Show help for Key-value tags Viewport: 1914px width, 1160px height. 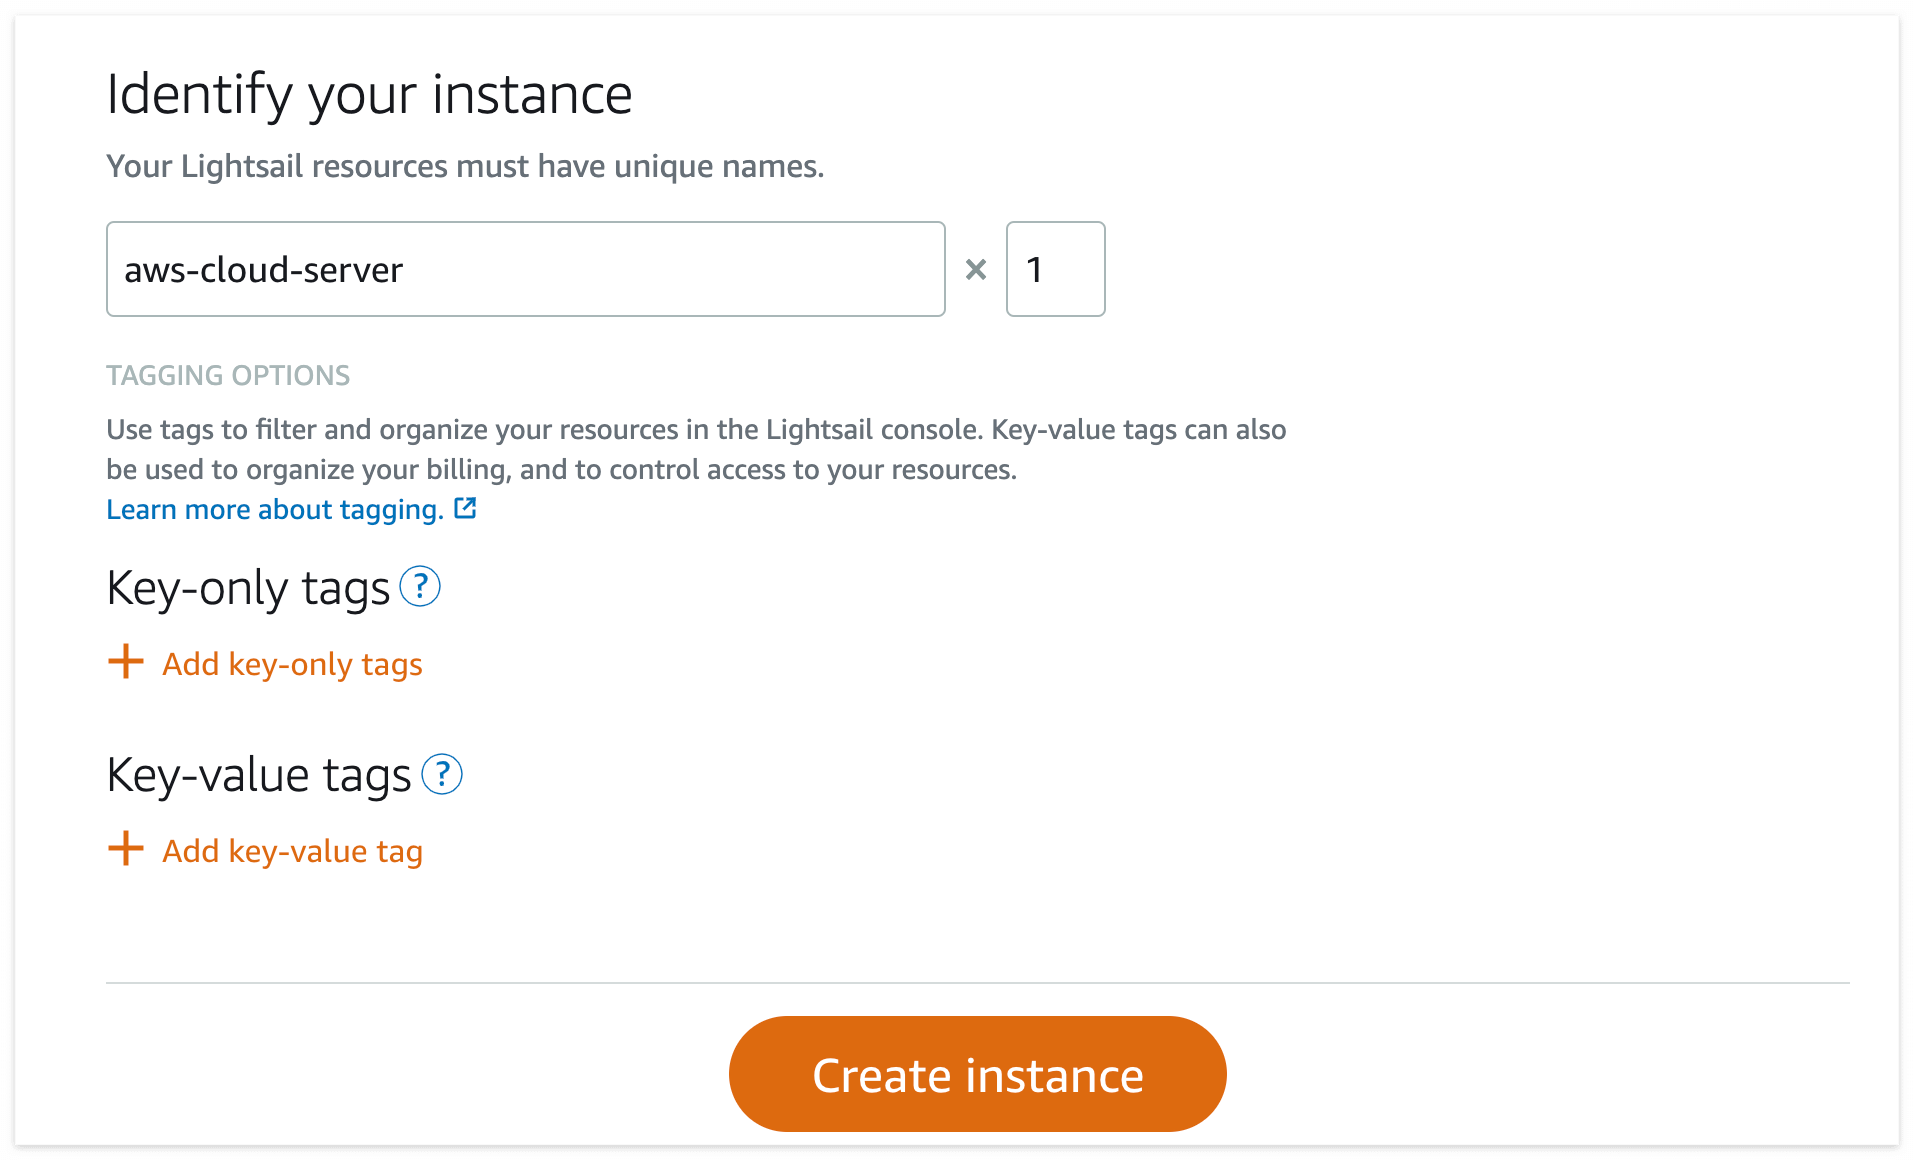click(442, 774)
